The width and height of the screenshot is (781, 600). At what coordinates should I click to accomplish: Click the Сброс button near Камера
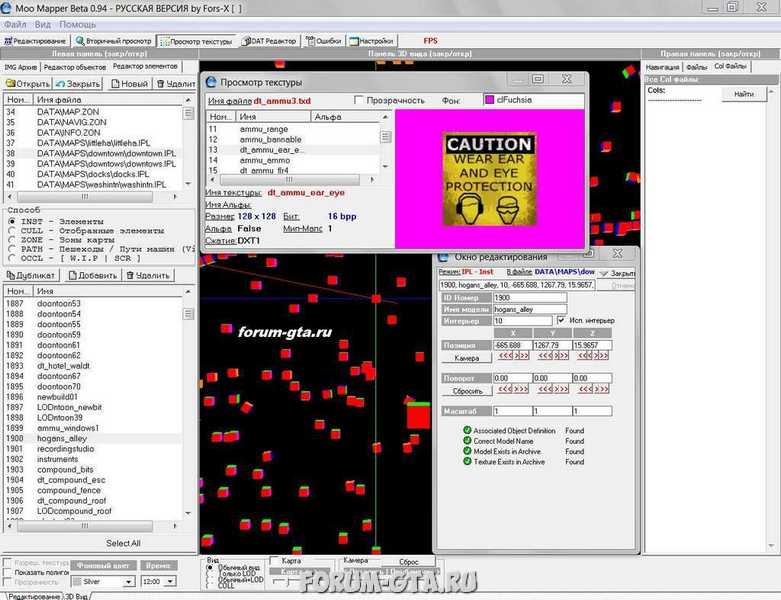click(408, 562)
